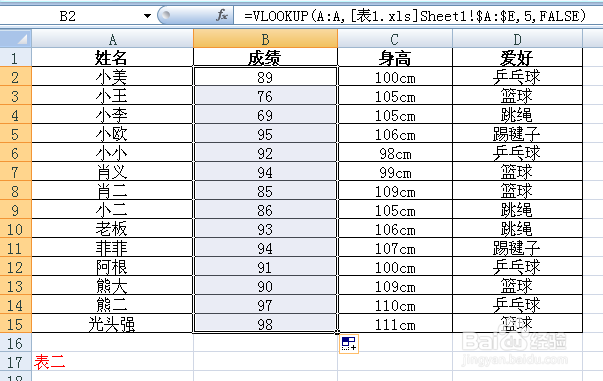Select height cell 99cm

(x=395, y=171)
